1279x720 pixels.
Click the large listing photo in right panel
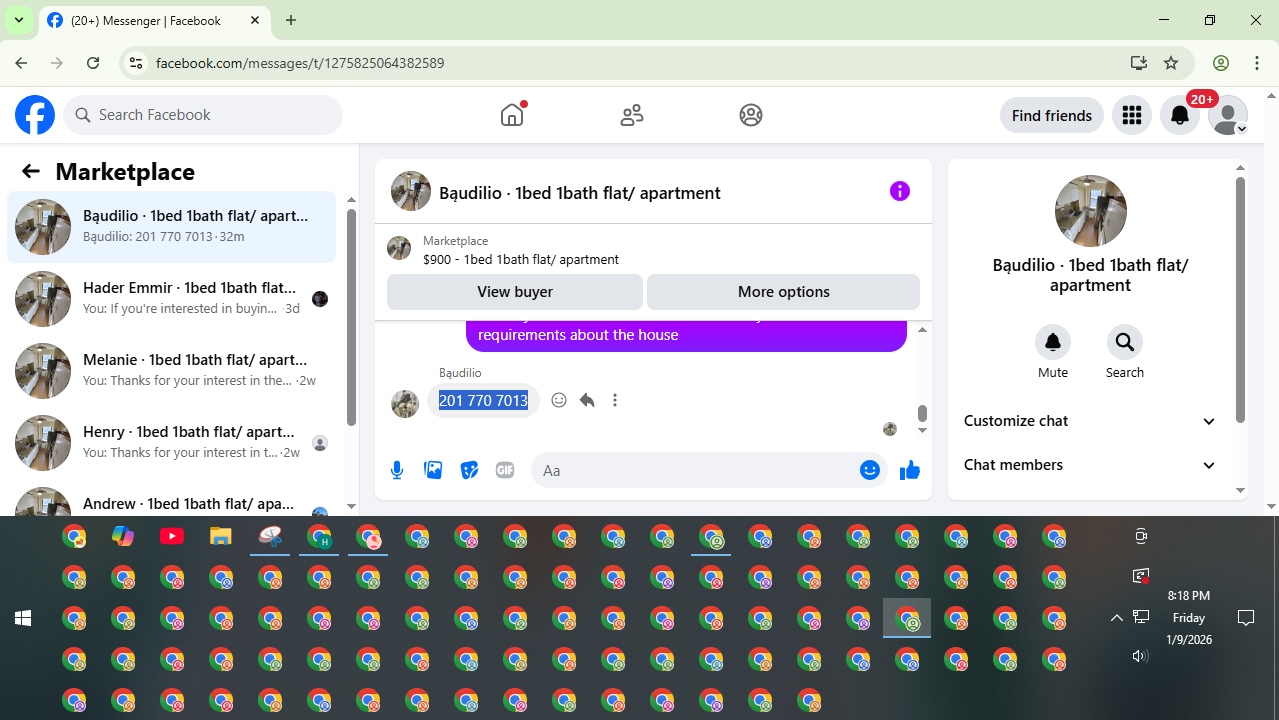[1091, 211]
